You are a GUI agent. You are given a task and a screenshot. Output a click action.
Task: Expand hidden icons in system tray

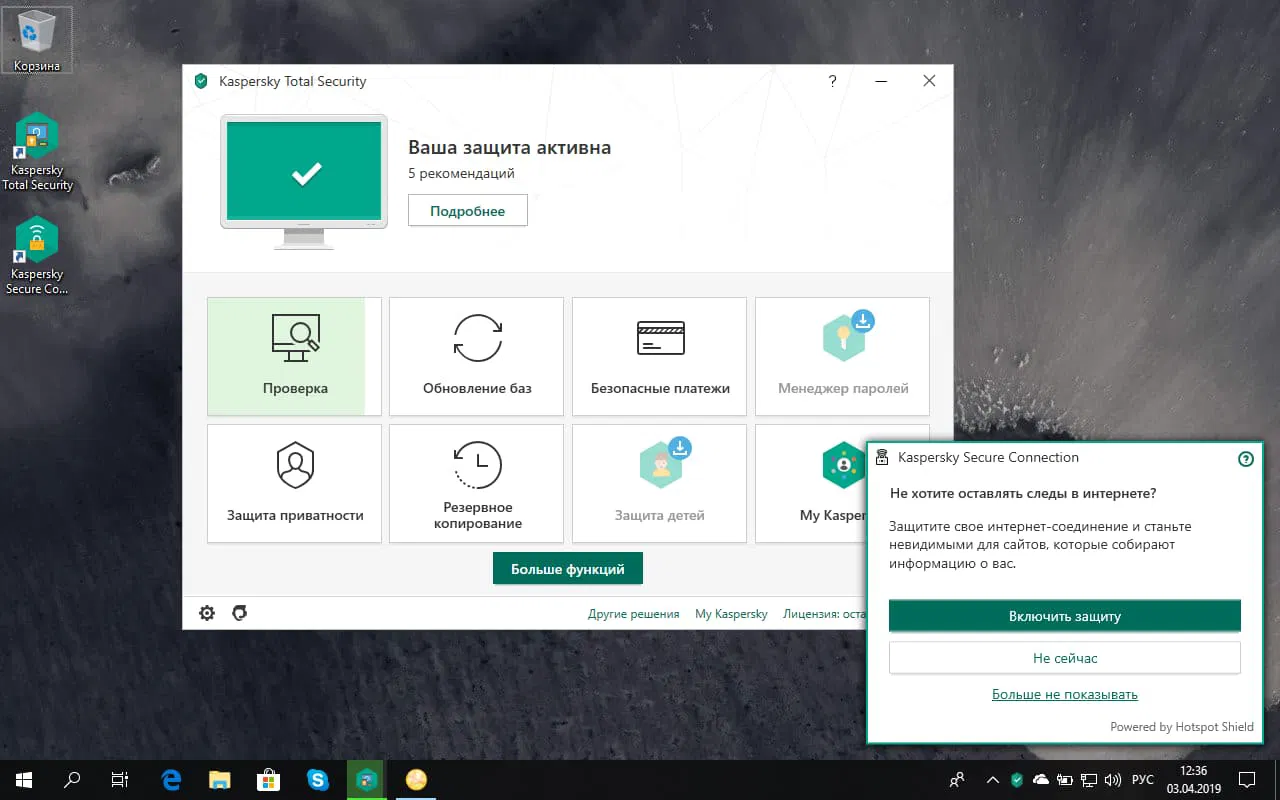pyautogui.click(x=993, y=779)
